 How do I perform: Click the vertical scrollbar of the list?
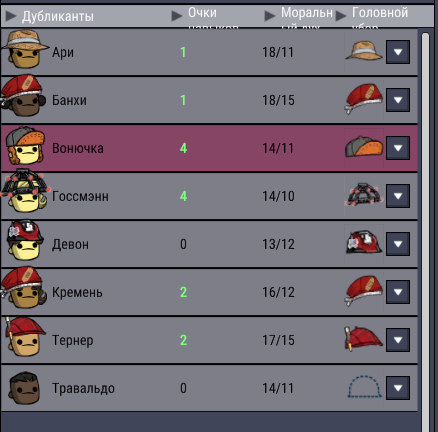(x=425, y=230)
